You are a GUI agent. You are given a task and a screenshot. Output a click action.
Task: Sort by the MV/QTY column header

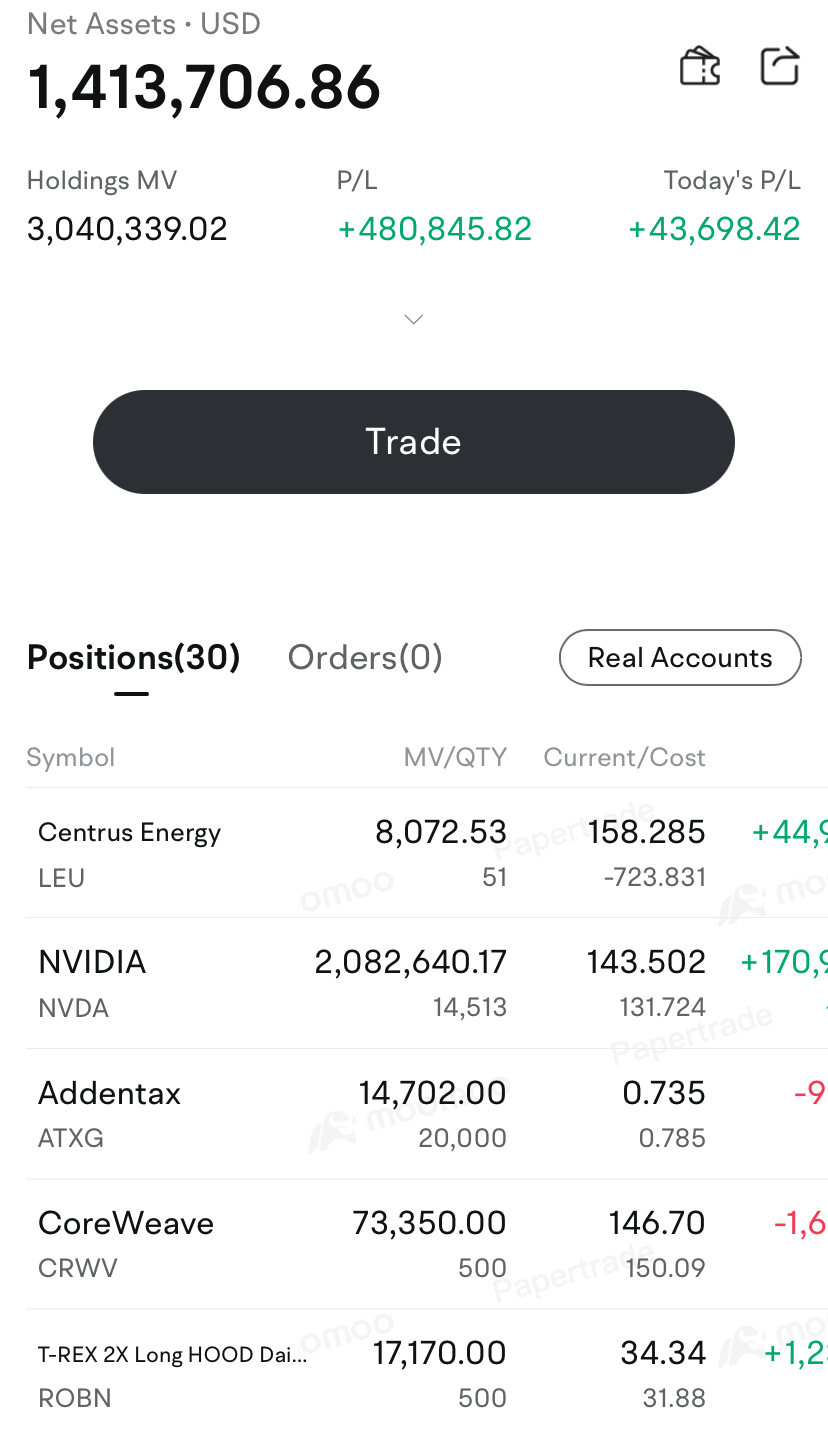(455, 758)
